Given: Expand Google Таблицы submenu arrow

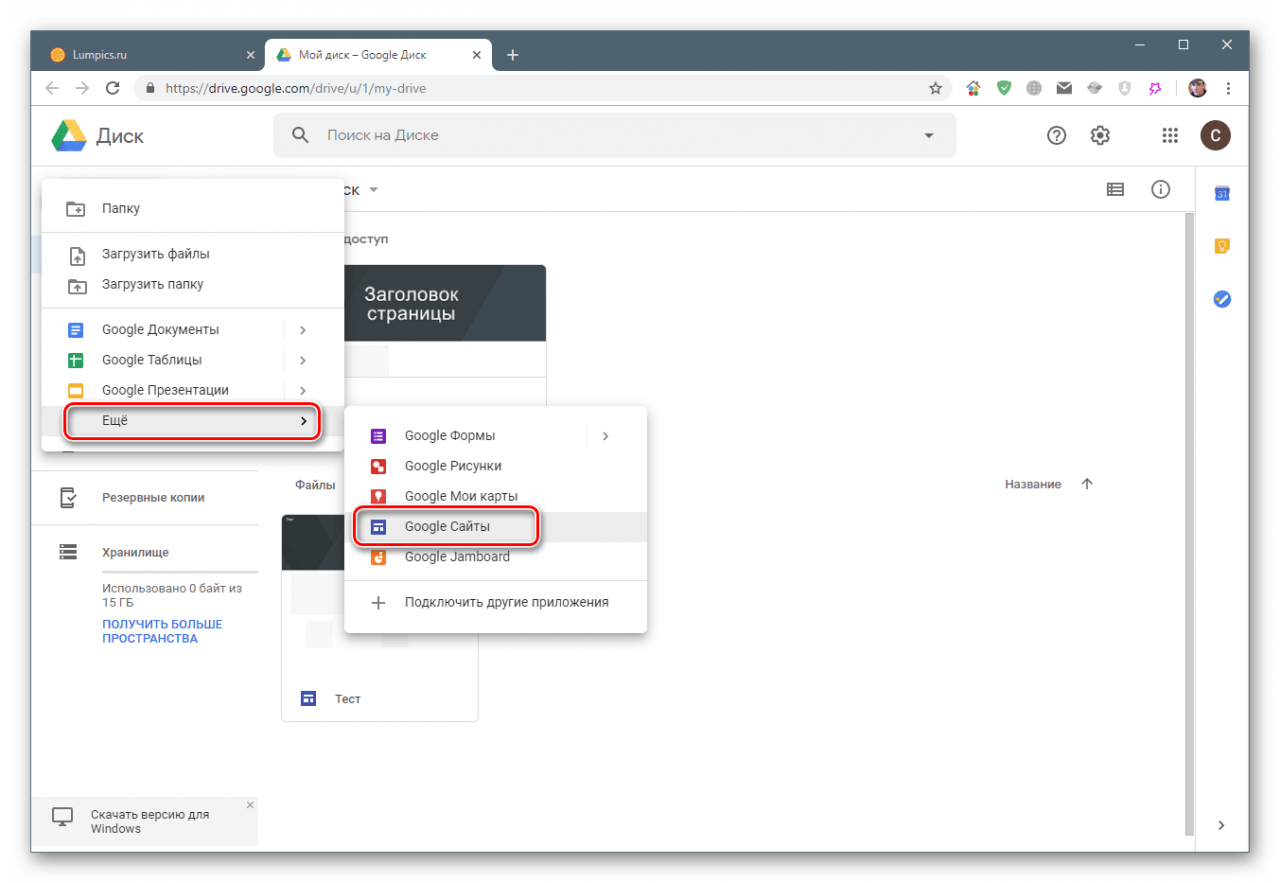Looking at the screenshot, I should (x=302, y=360).
